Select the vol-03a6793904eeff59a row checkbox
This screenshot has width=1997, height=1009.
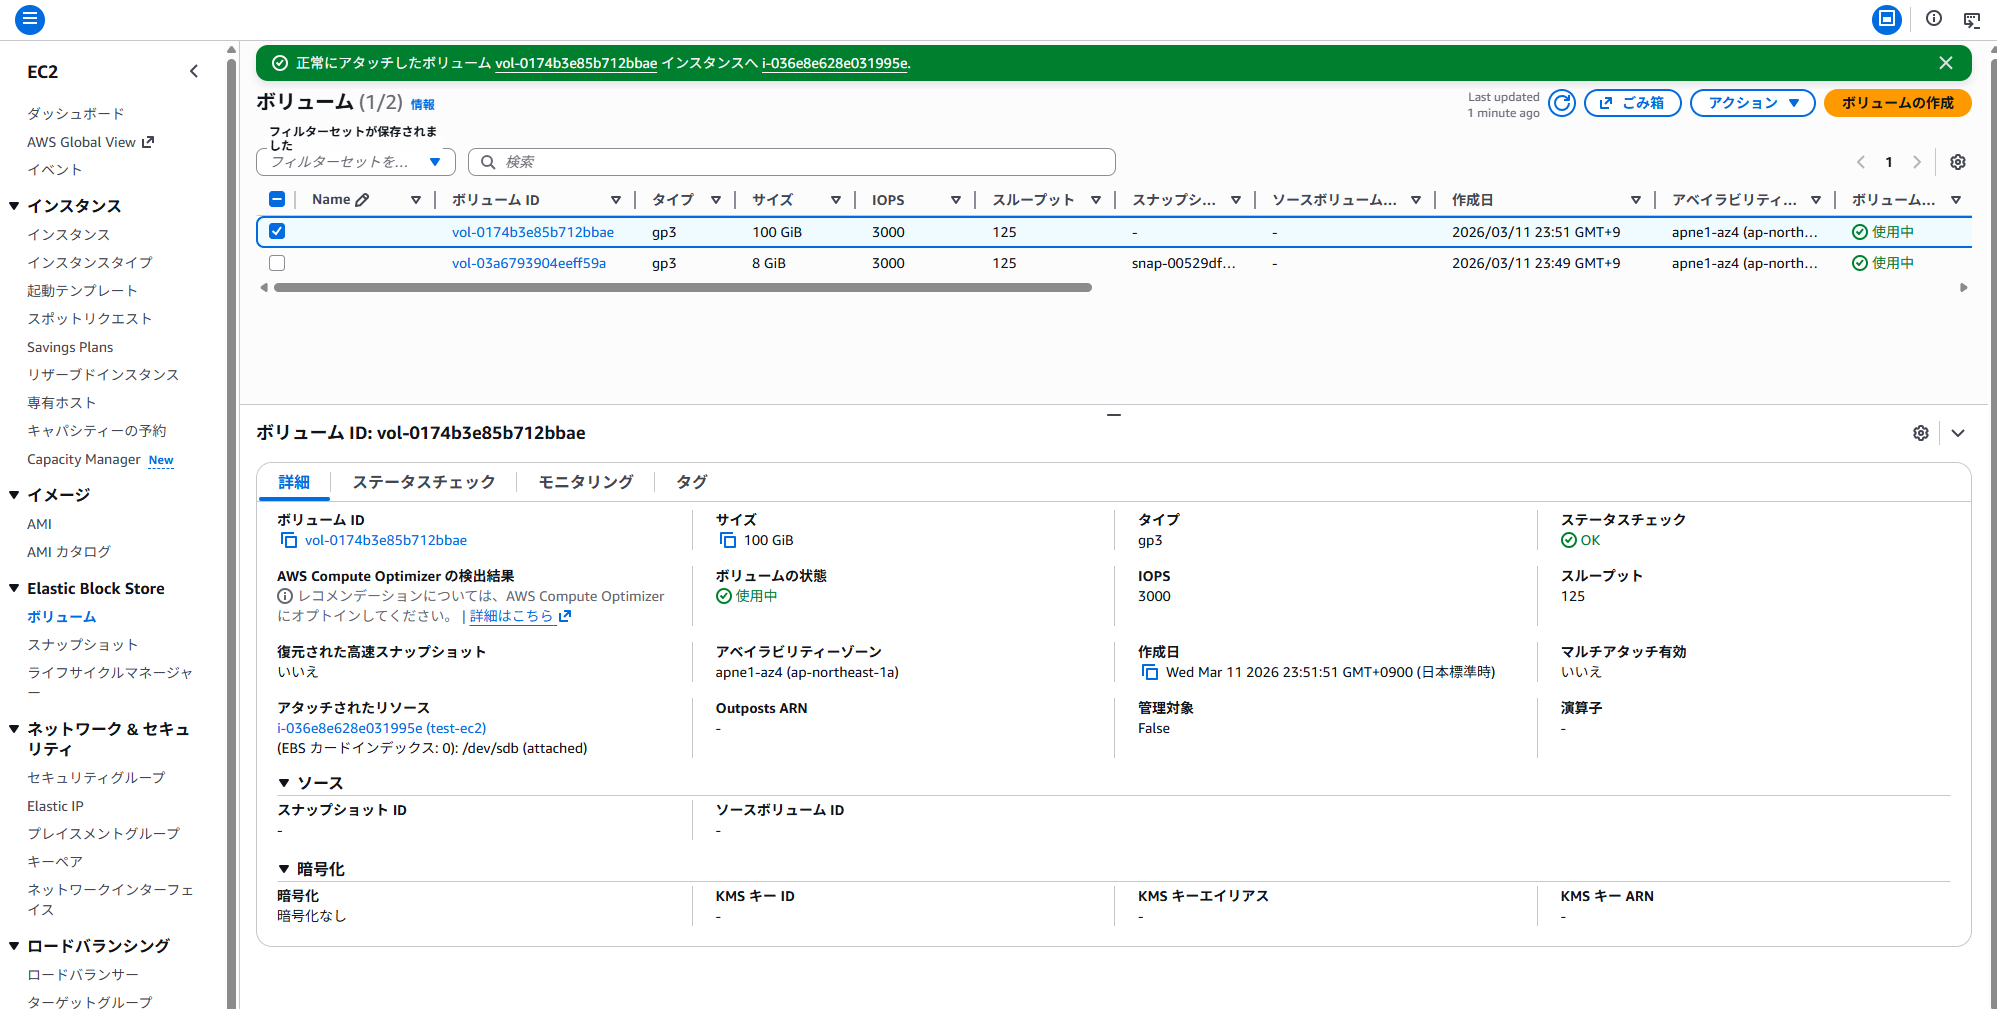[277, 263]
